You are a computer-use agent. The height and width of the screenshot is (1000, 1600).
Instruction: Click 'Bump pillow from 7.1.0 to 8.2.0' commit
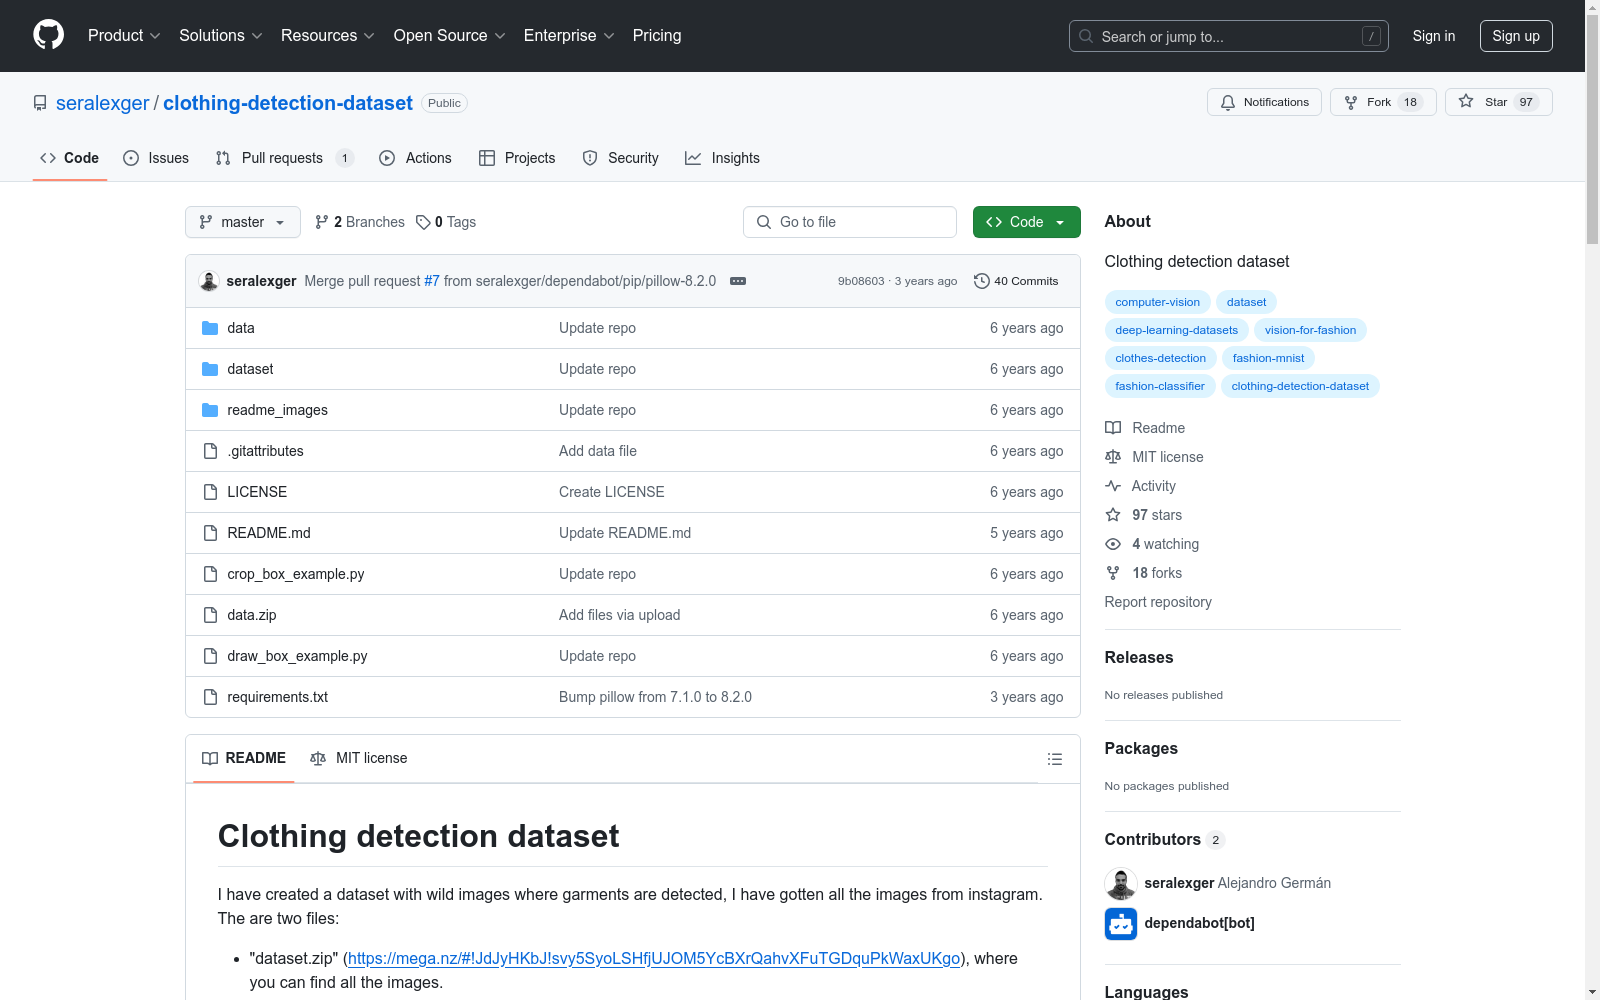(655, 697)
